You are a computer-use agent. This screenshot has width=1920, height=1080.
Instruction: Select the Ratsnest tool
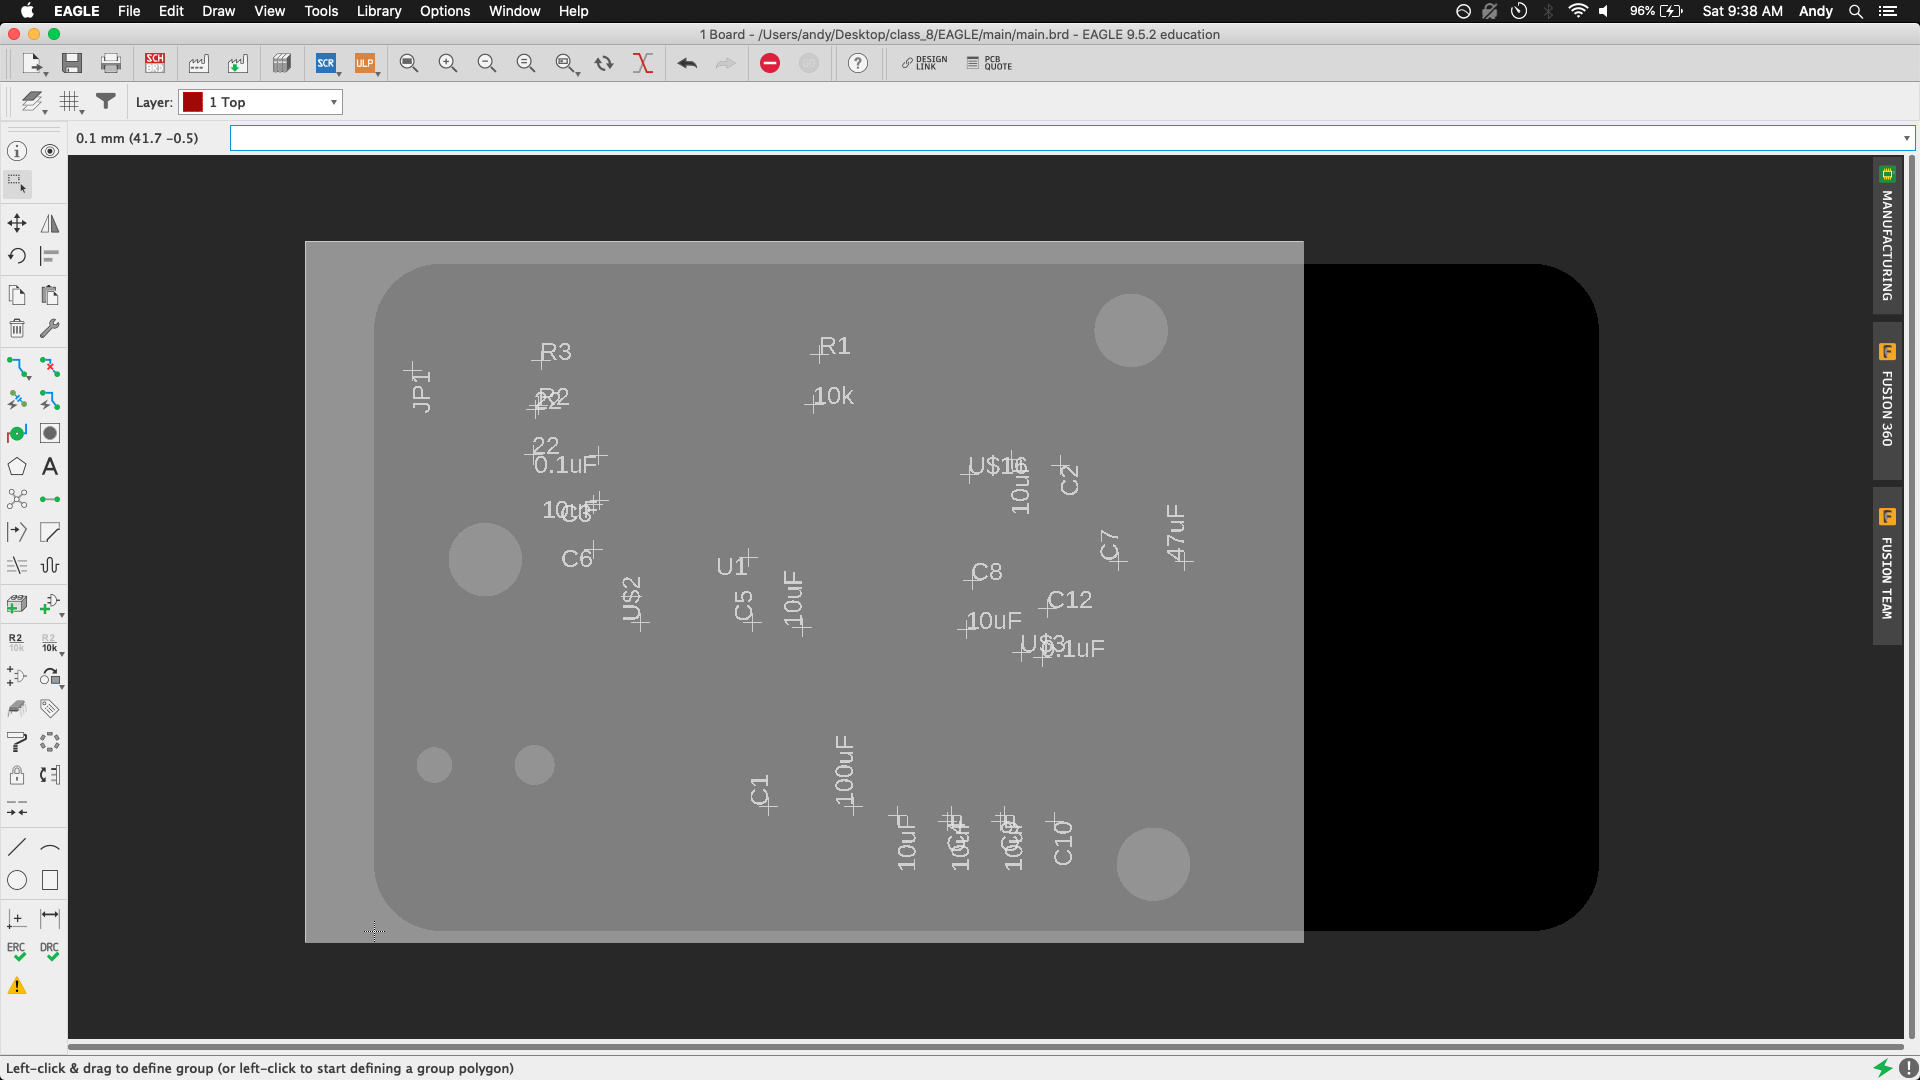[17, 499]
